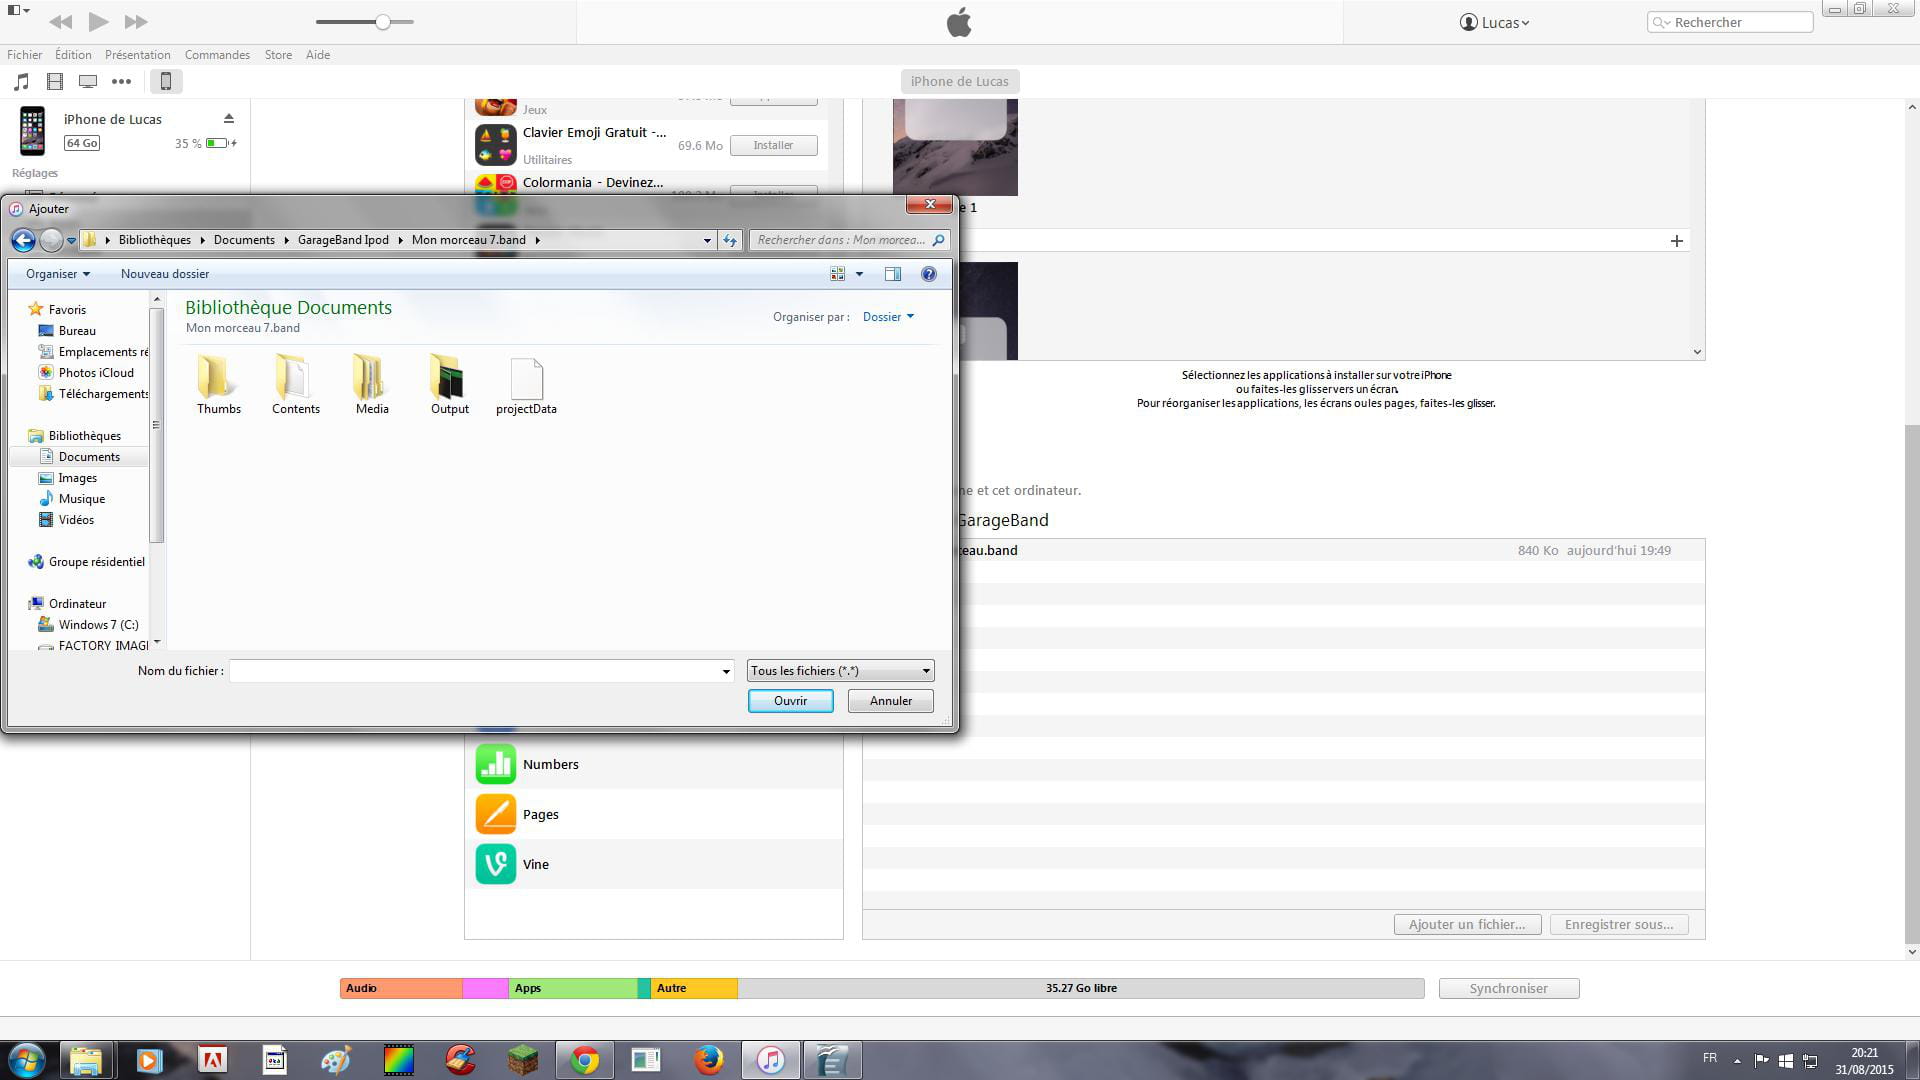Click the Nom du fichier input field
Screen dimensions: 1920x1080
(475, 671)
